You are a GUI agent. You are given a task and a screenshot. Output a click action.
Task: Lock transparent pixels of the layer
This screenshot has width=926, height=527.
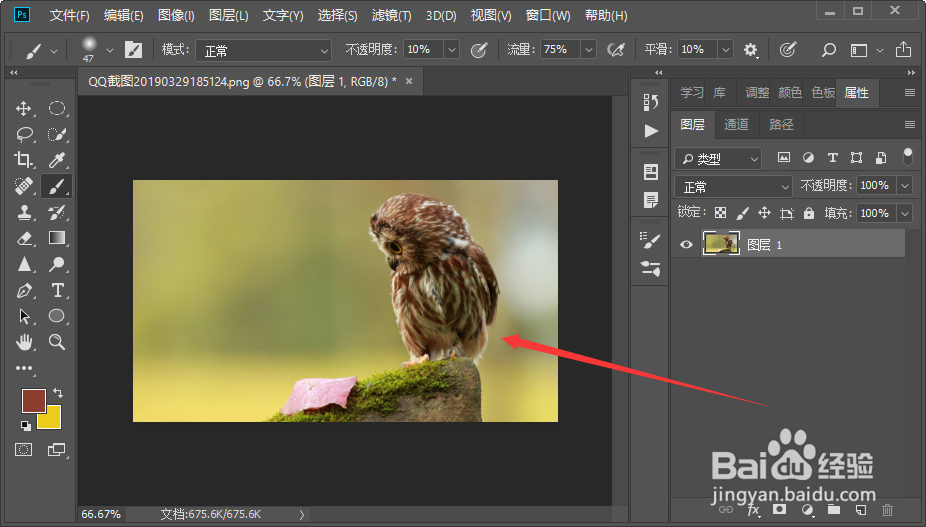click(720, 213)
